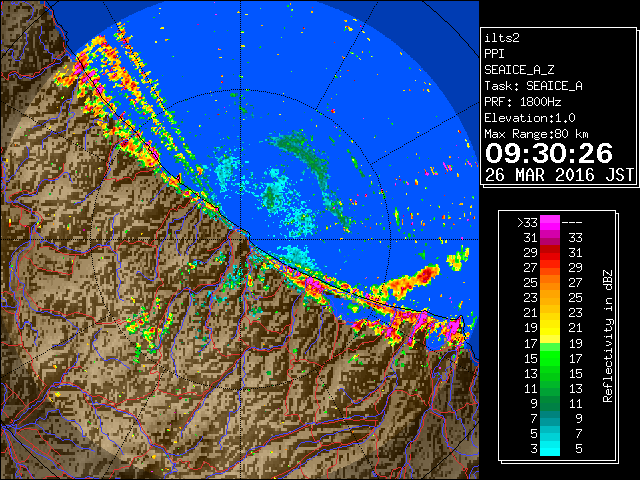The image size is (640, 480).
Task: Pick the orange 25 to 27 dBZ swatch
Action: [x=550, y=283]
